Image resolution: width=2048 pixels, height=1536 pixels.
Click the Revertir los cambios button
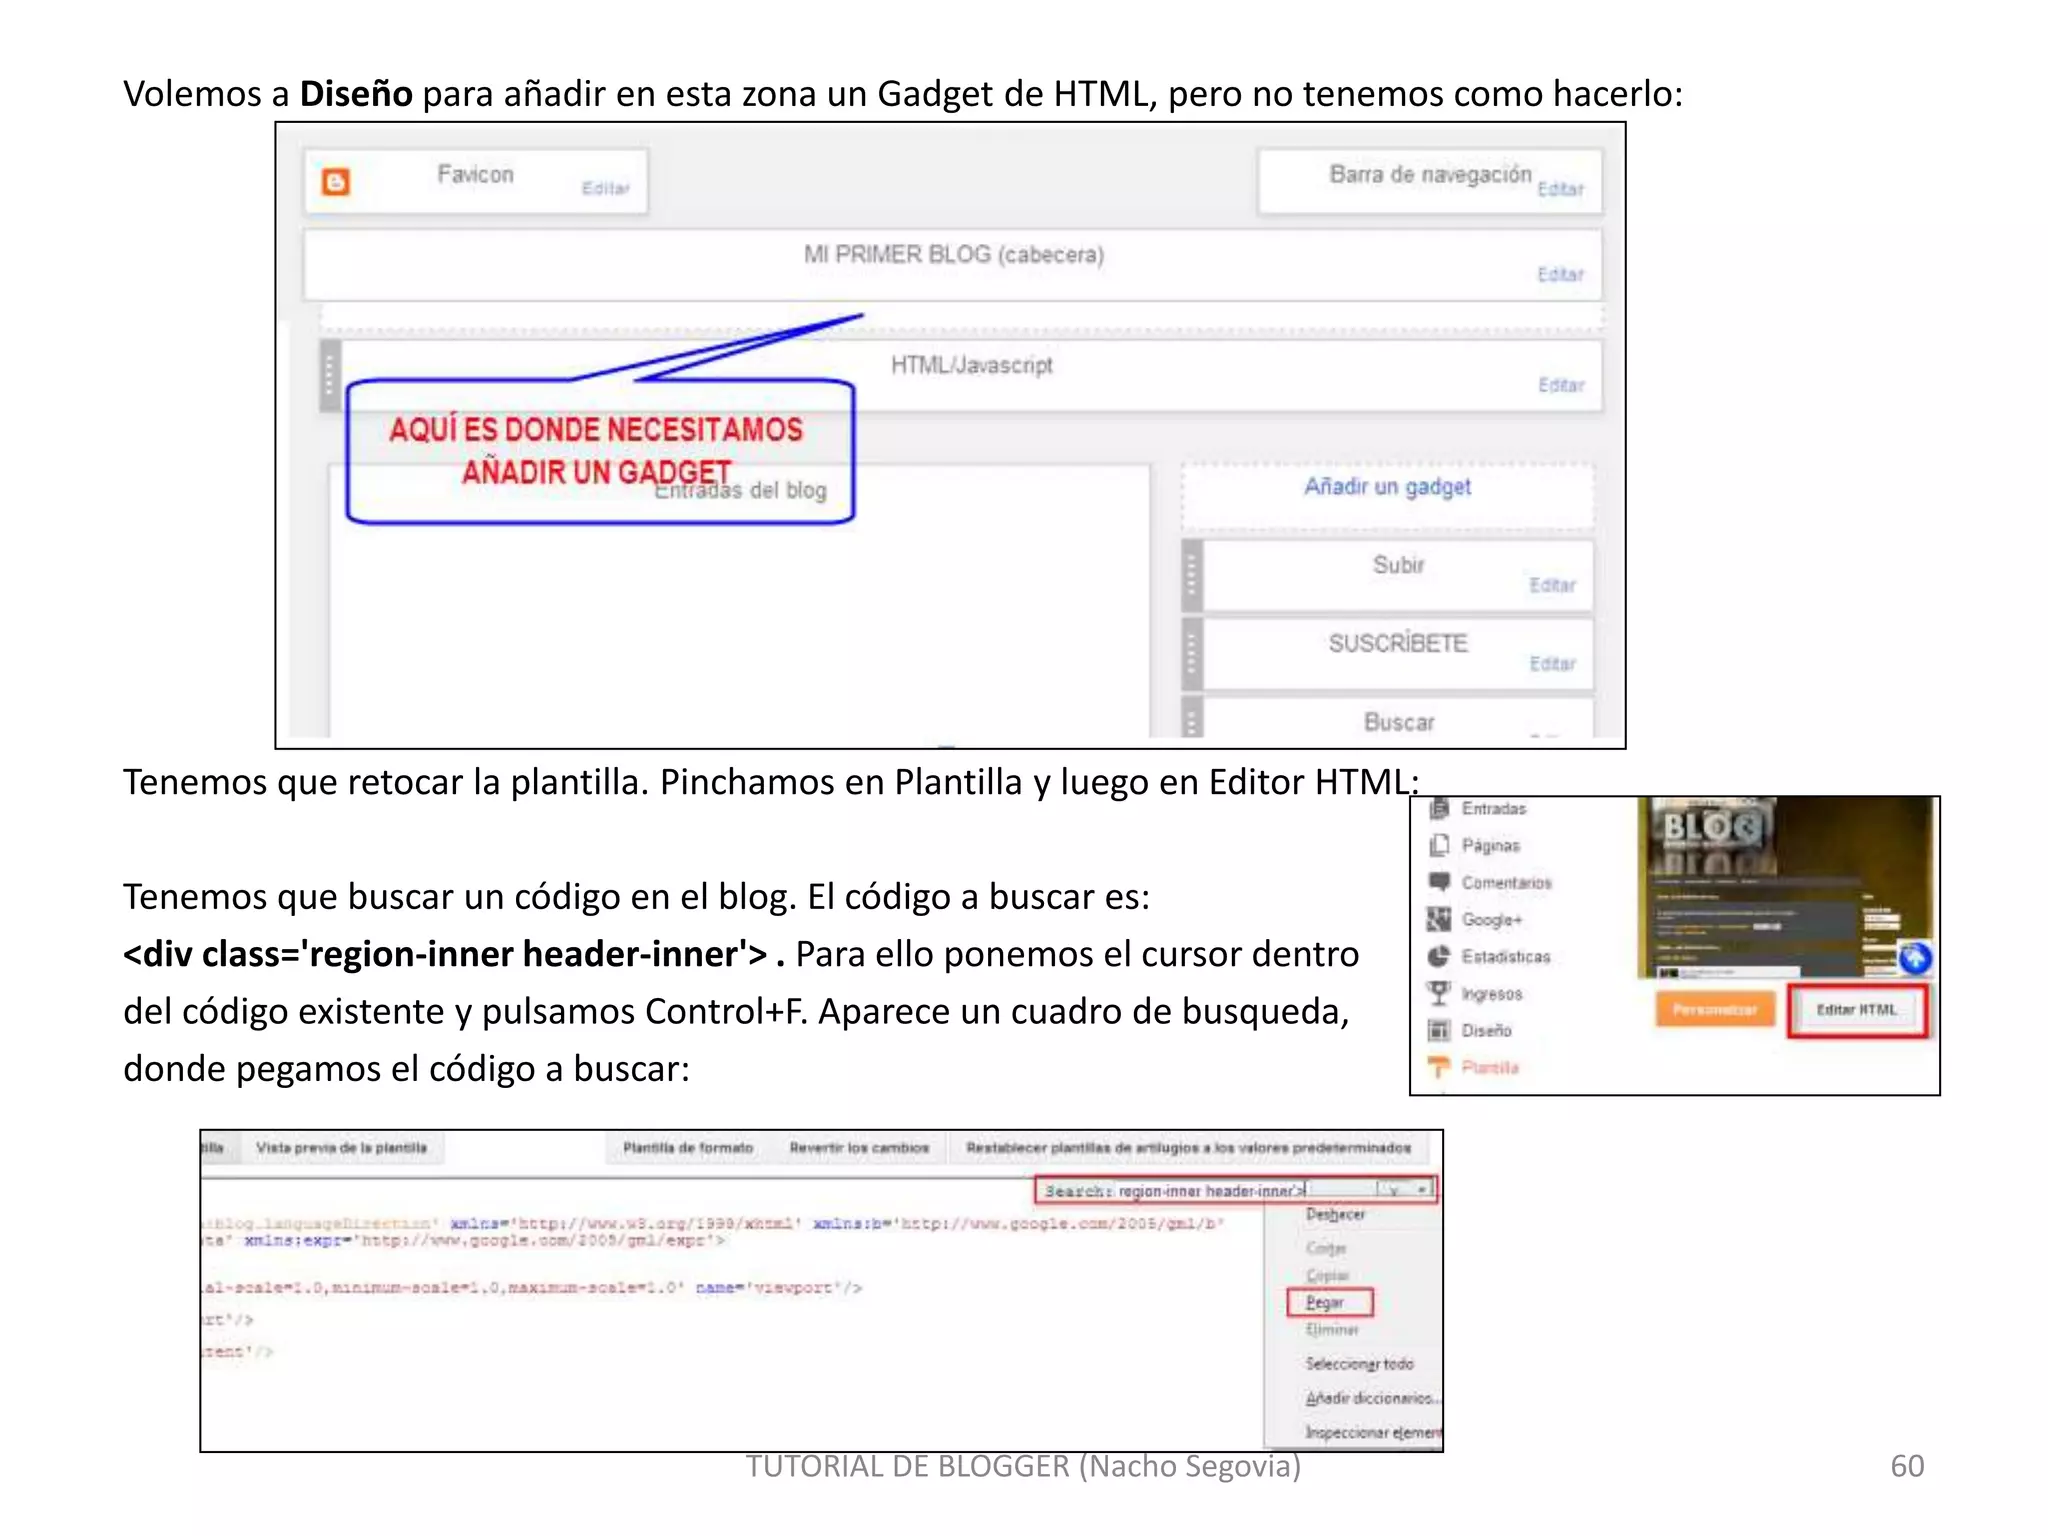tap(859, 1148)
